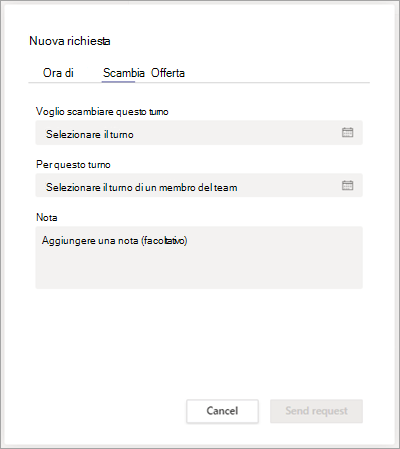This screenshot has height=449, width=400.
Task: Open the Offerta tab
Action: (x=168, y=73)
